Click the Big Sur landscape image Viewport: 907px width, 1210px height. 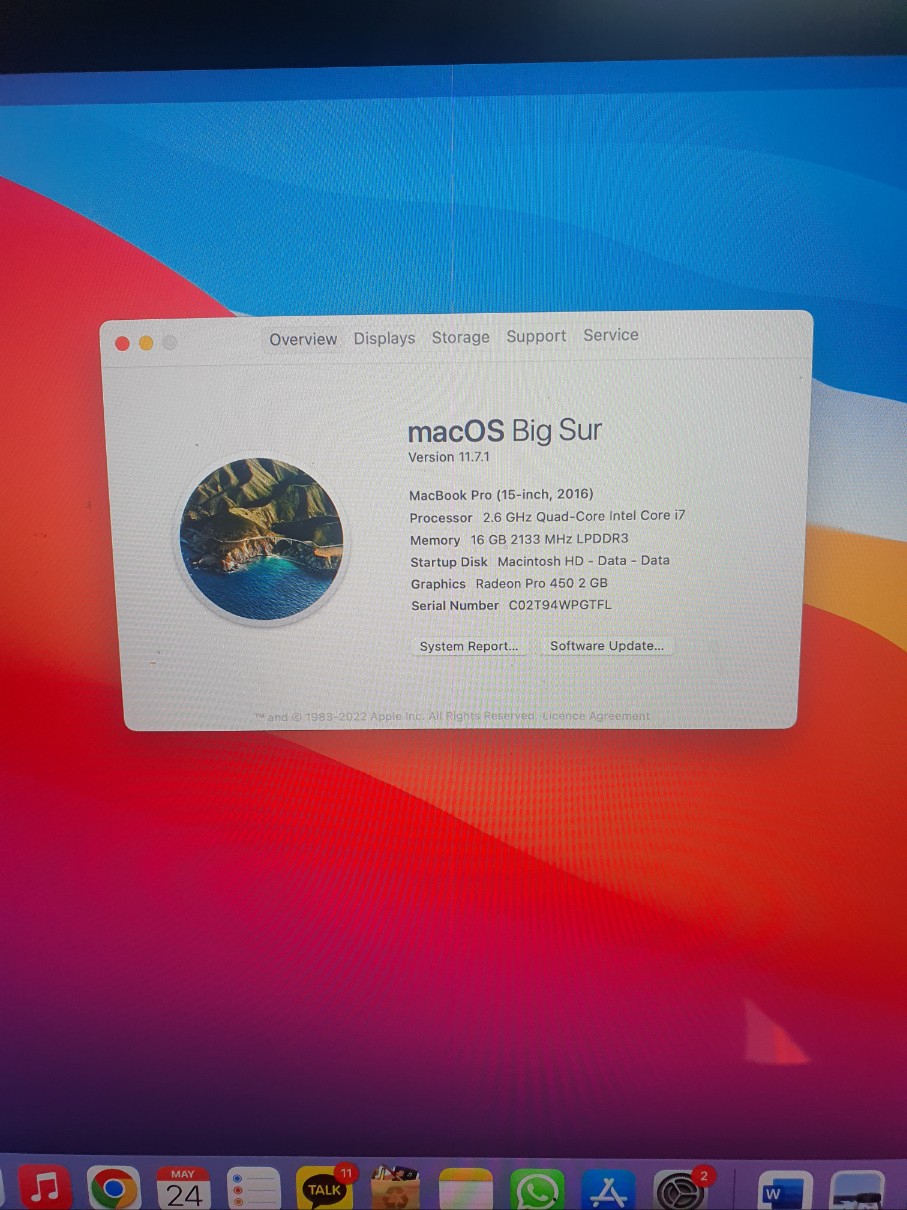coord(261,539)
